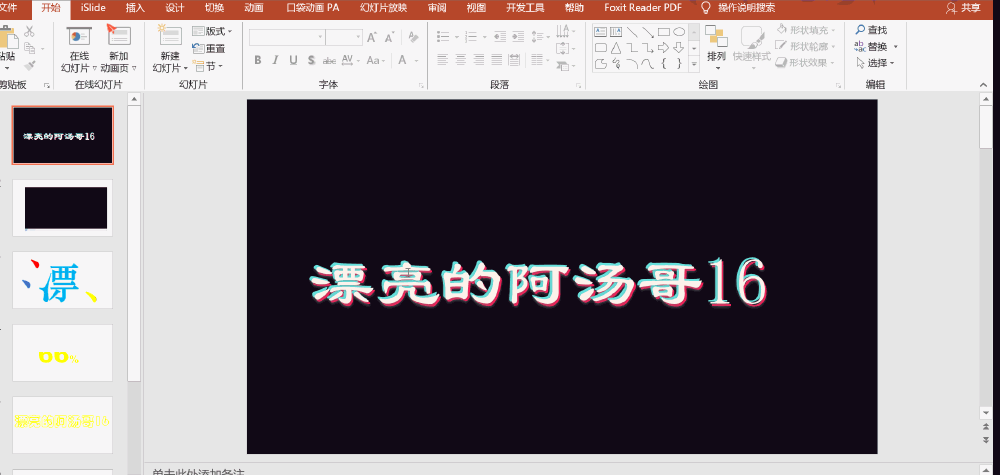Switch to the 设计 design tab

point(174,8)
